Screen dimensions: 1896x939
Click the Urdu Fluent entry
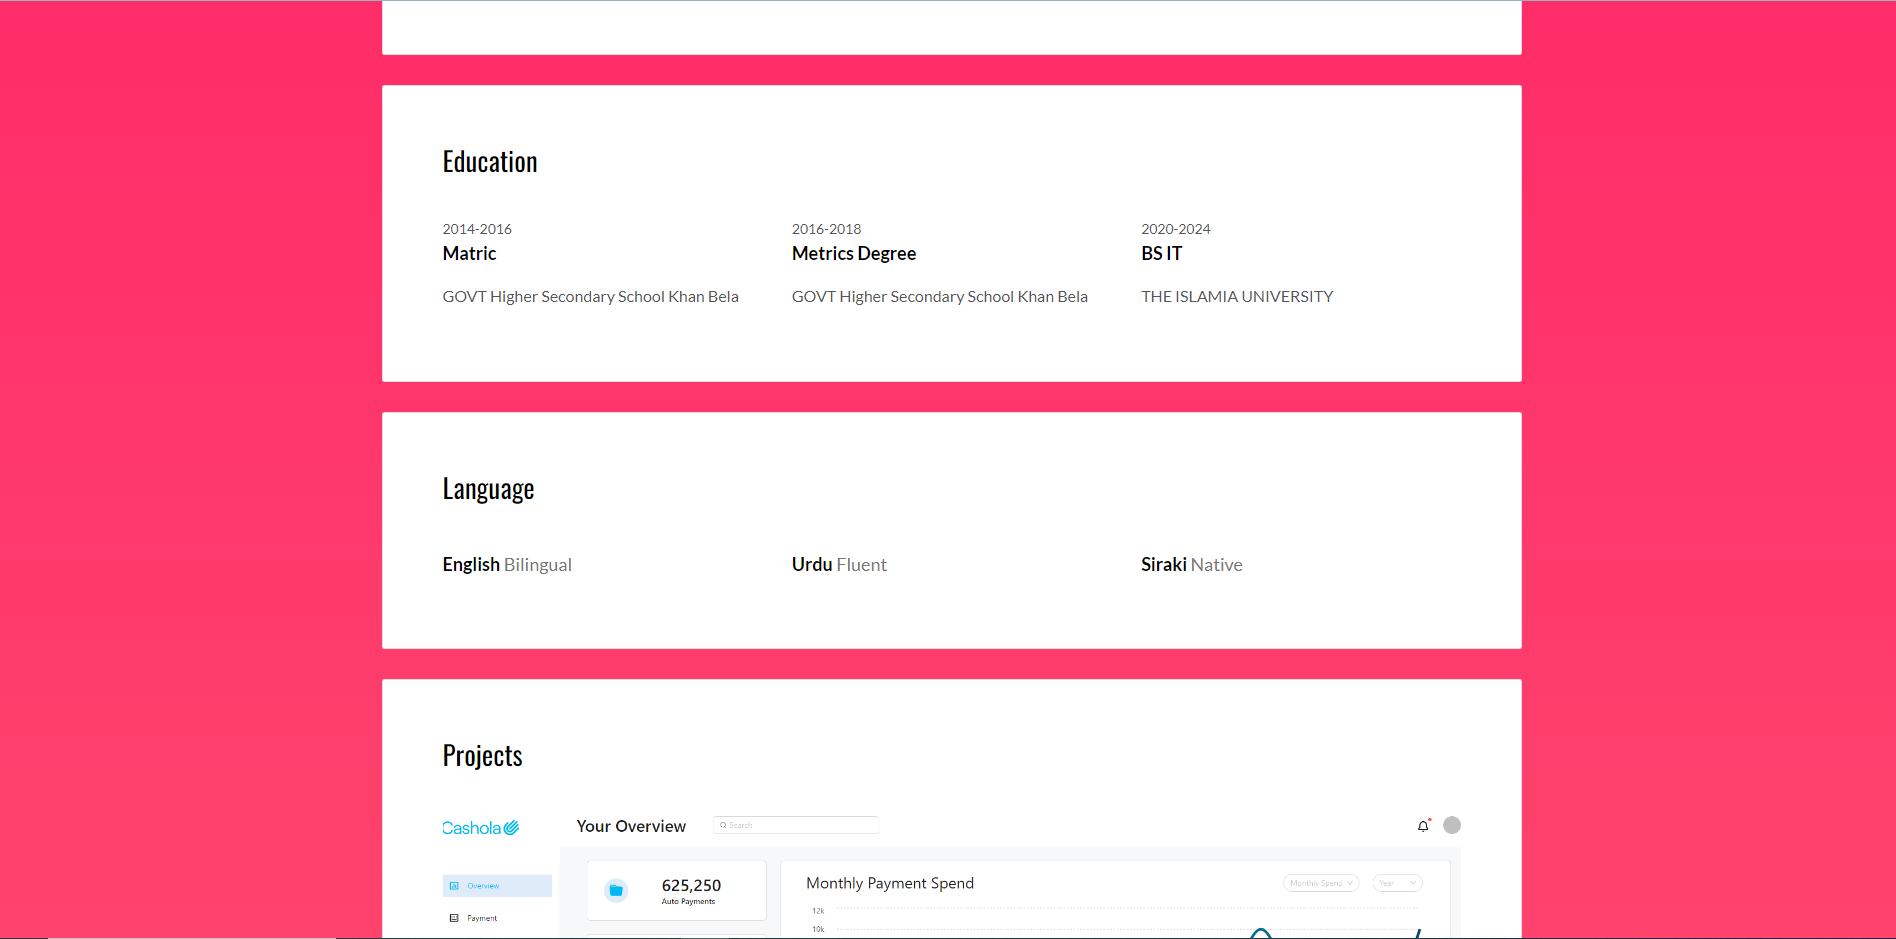click(839, 565)
